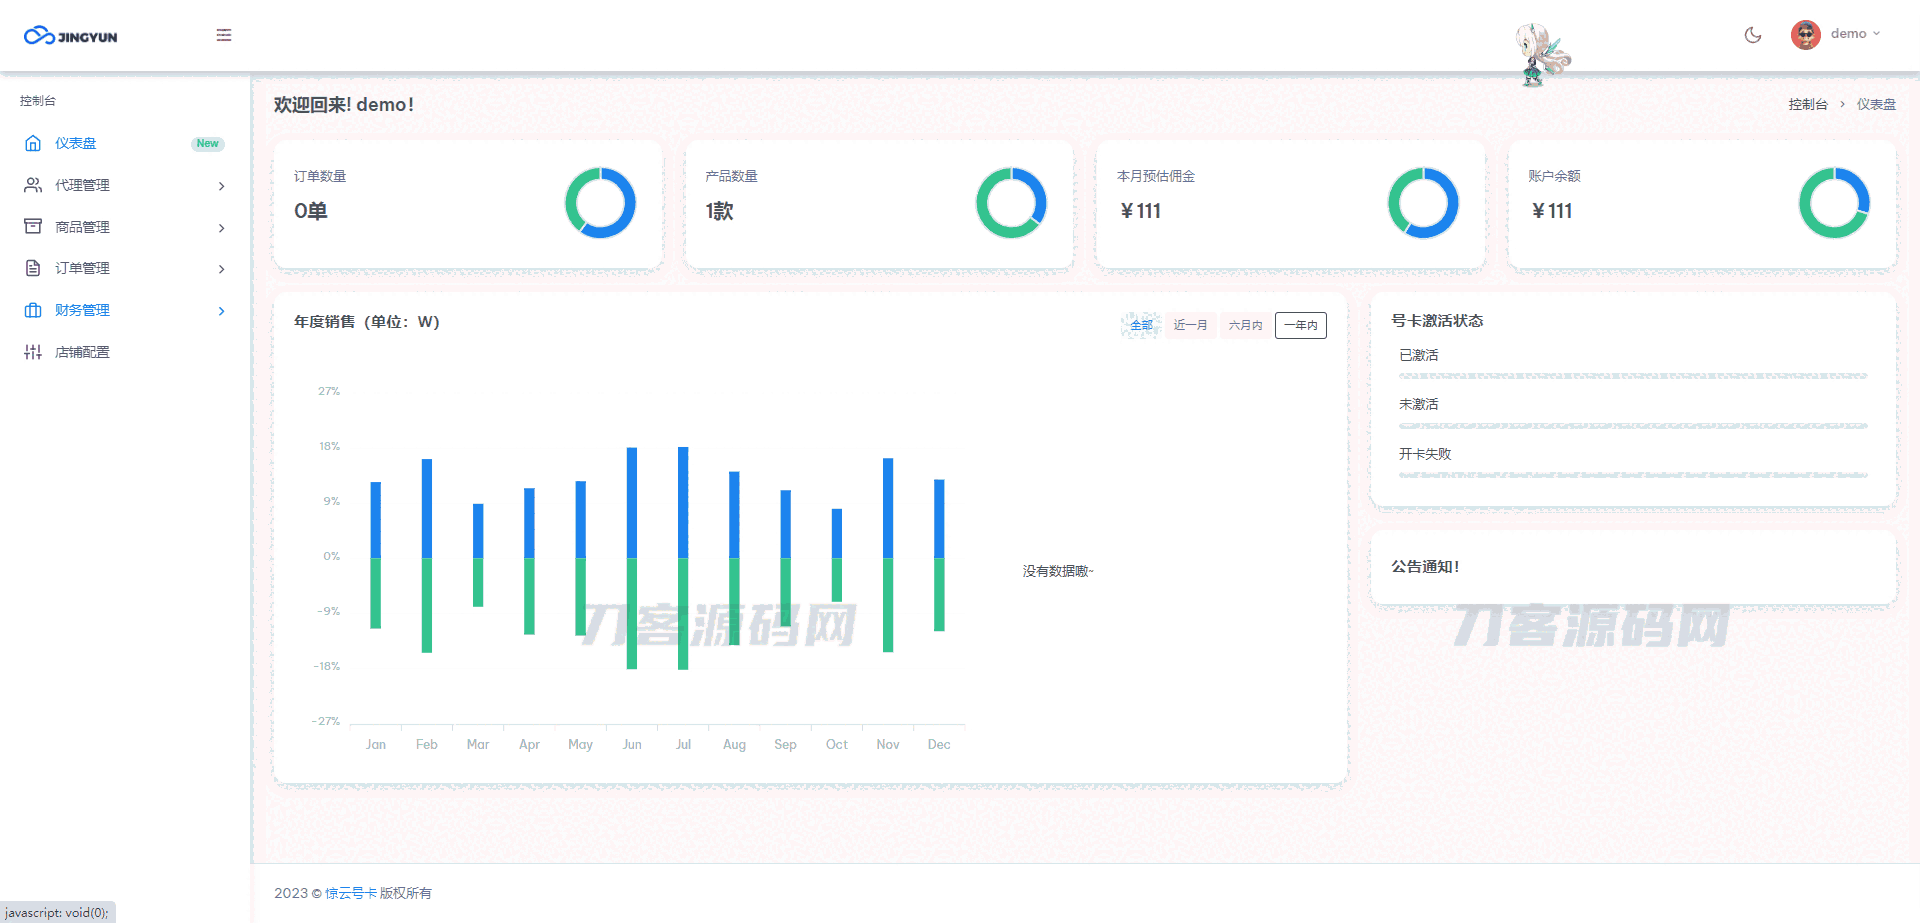Select the 近一月 chart range filter

coord(1190,325)
